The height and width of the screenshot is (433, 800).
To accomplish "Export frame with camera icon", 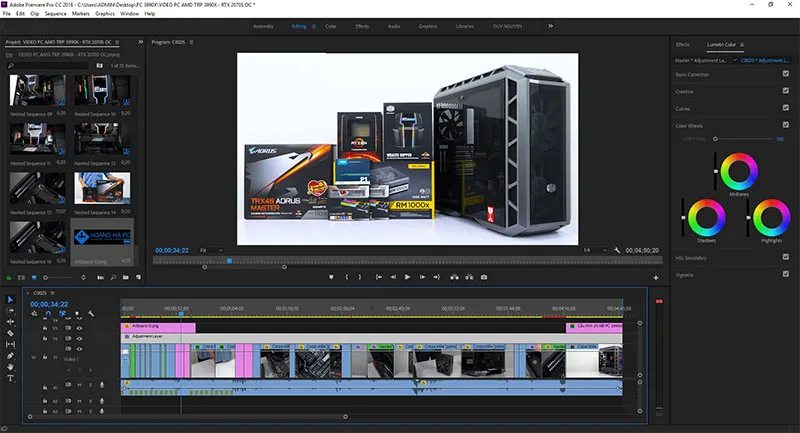I will (x=484, y=277).
